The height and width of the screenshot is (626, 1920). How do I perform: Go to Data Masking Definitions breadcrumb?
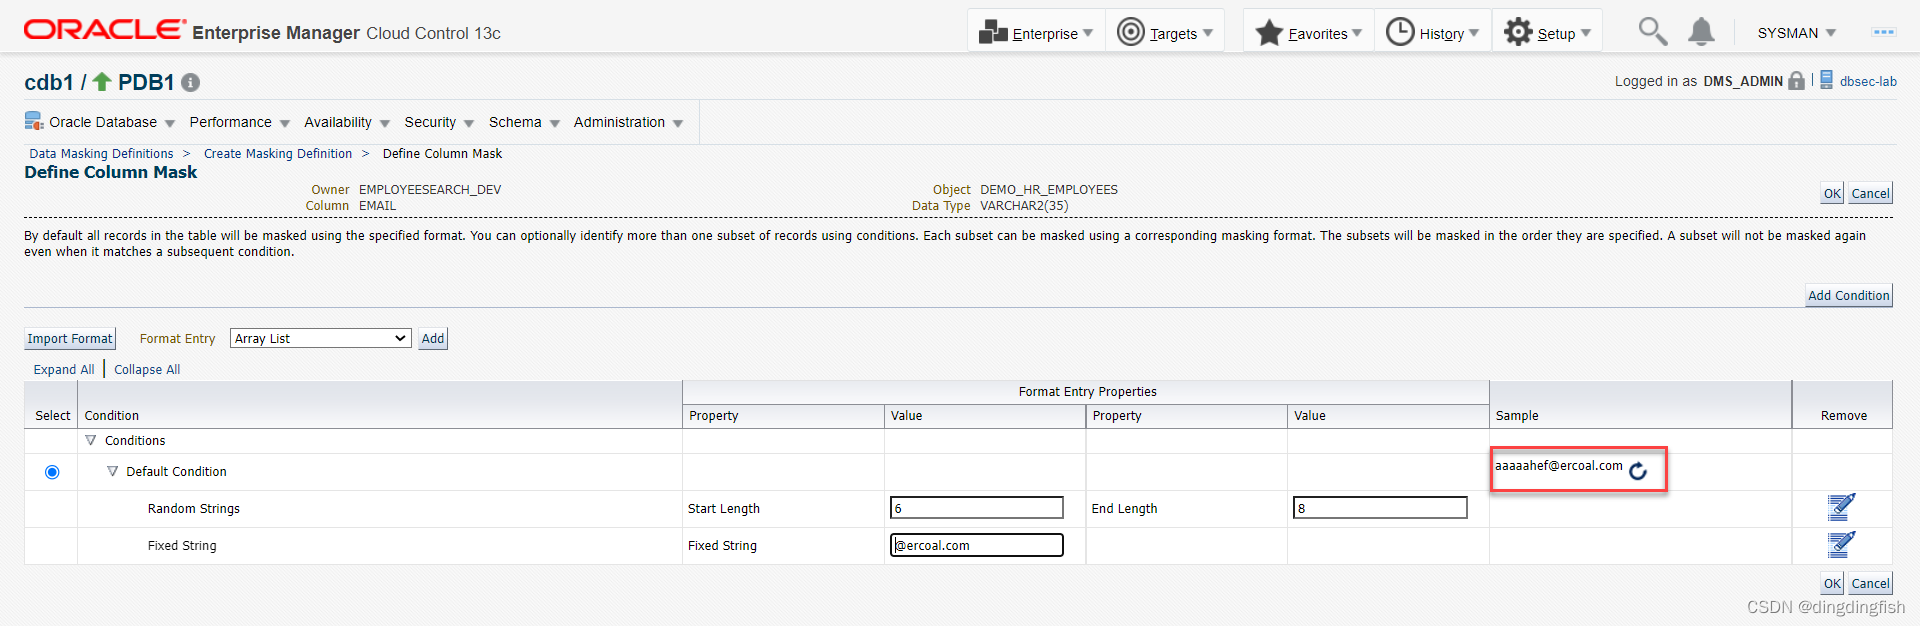pos(101,154)
